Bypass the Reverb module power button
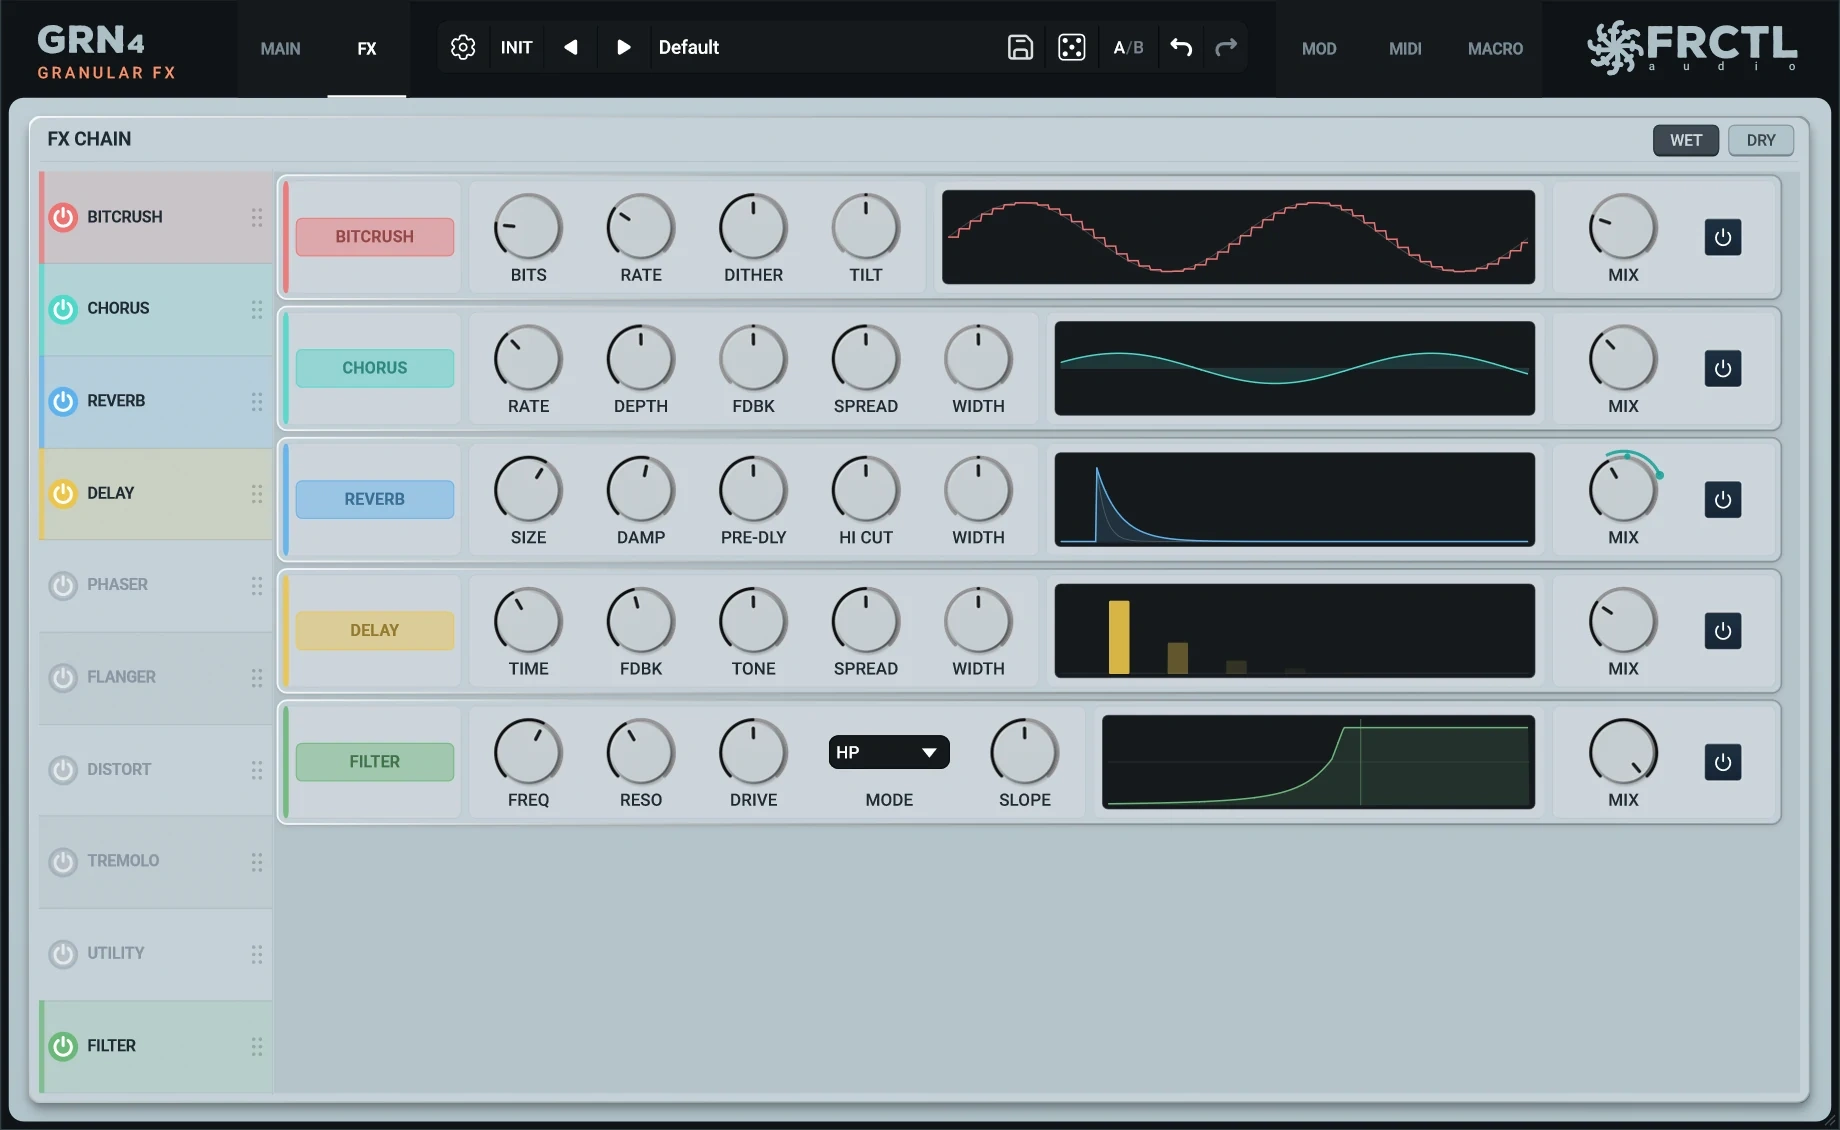The image size is (1840, 1130). (x=1722, y=499)
